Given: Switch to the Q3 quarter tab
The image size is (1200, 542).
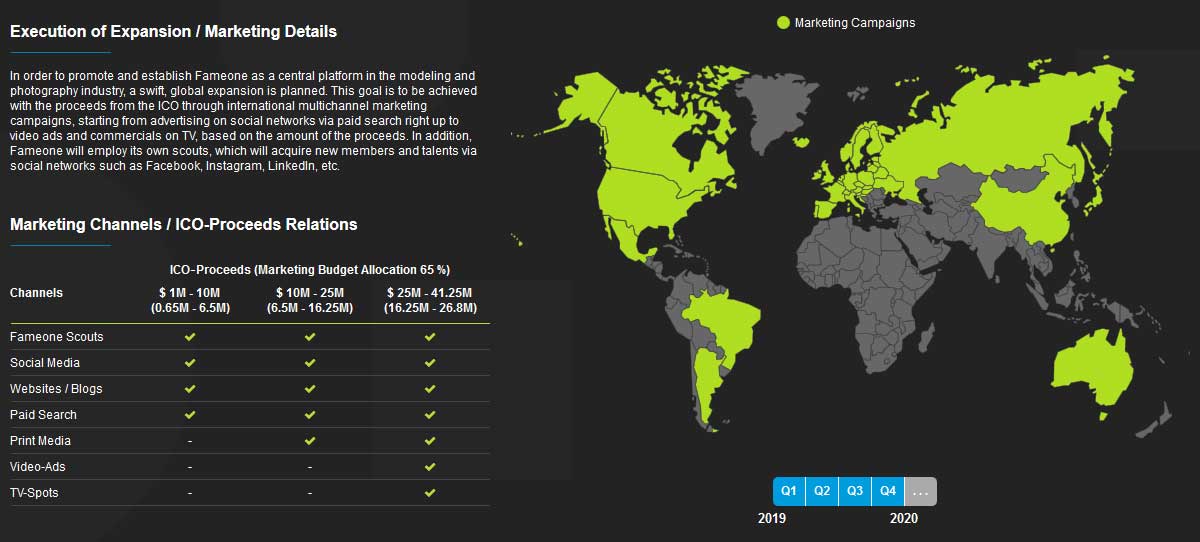Looking at the screenshot, I should [855, 491].
